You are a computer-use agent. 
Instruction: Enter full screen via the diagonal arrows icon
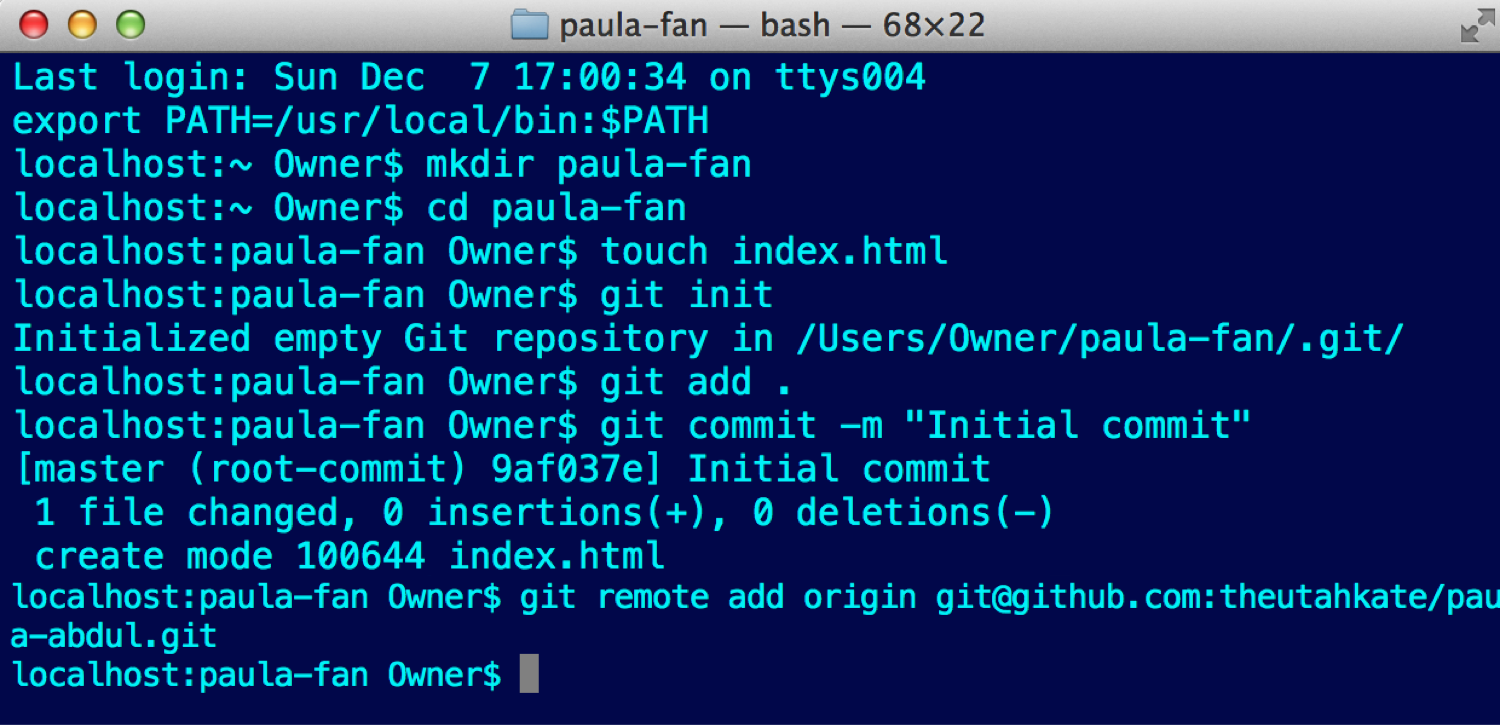coord(1476,25)
